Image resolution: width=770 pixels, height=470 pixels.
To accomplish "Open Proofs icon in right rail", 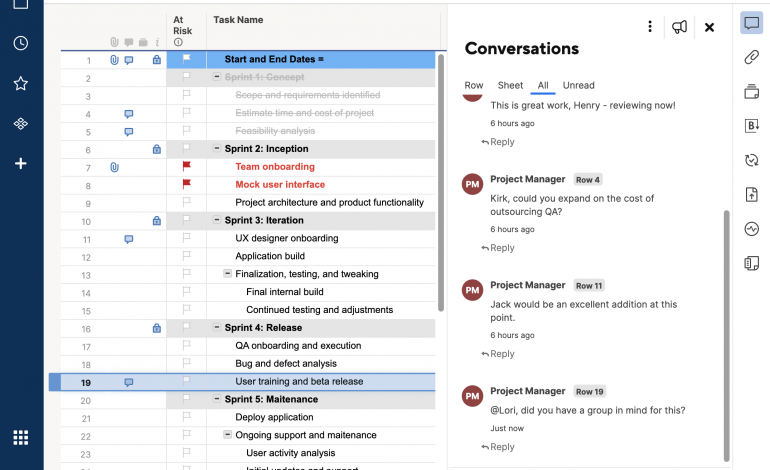I will point(751,91).
